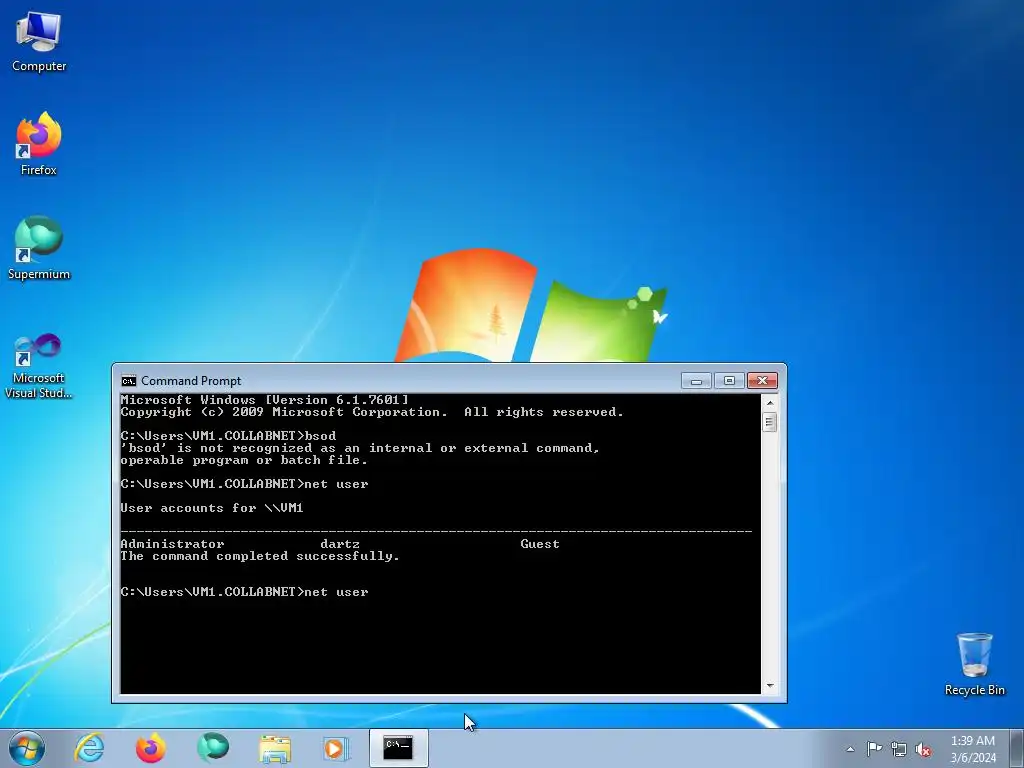Click the Command Prompt scrollbar thumb
Screen dimensions: 1024x768
(x=769, y=423)
